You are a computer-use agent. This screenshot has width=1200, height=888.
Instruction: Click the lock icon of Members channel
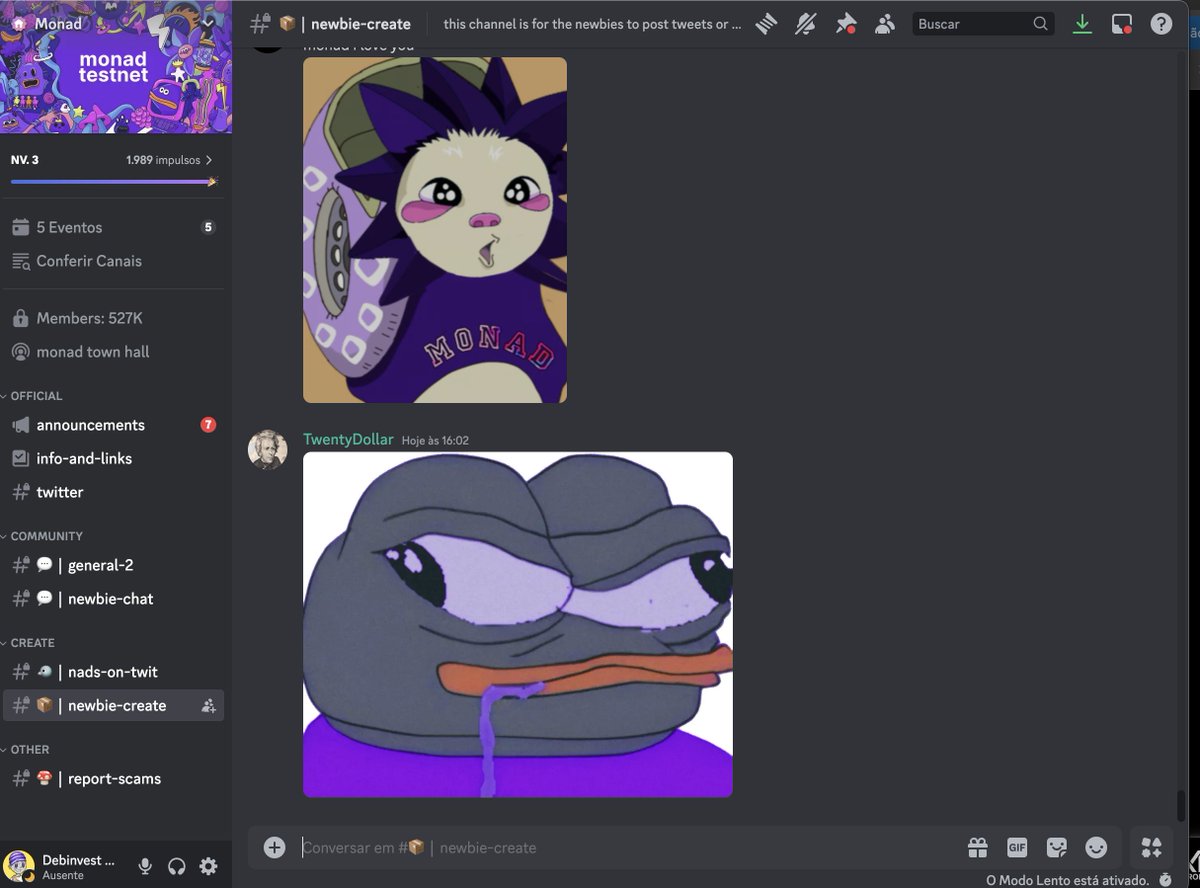tap(20, 318)
